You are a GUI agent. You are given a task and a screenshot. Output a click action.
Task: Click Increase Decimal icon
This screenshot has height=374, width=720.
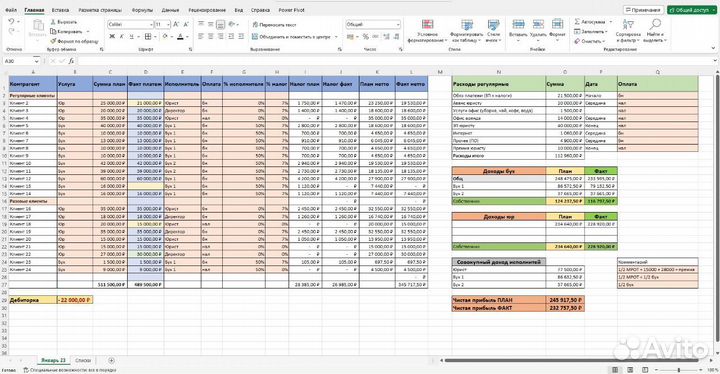[x=387, y=37]
